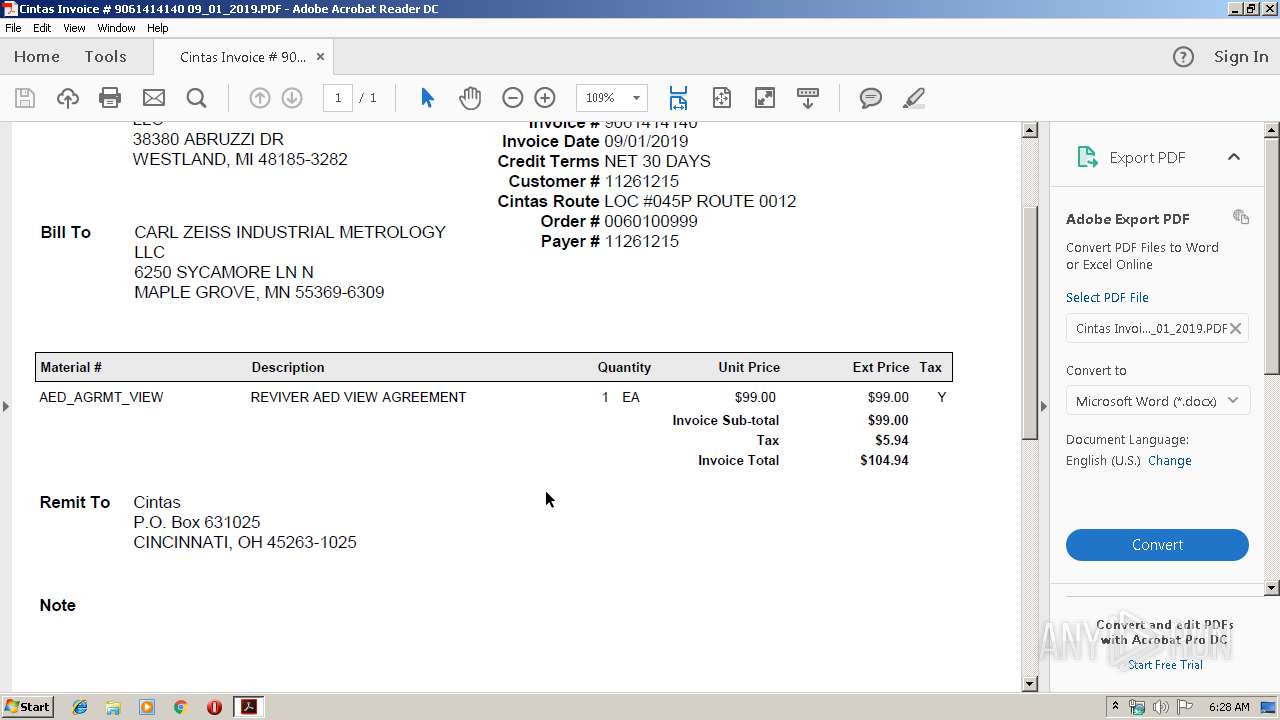Send file by email envelope icon
Viewport: 1280px width, 720px height.
(x=154, y=98)
